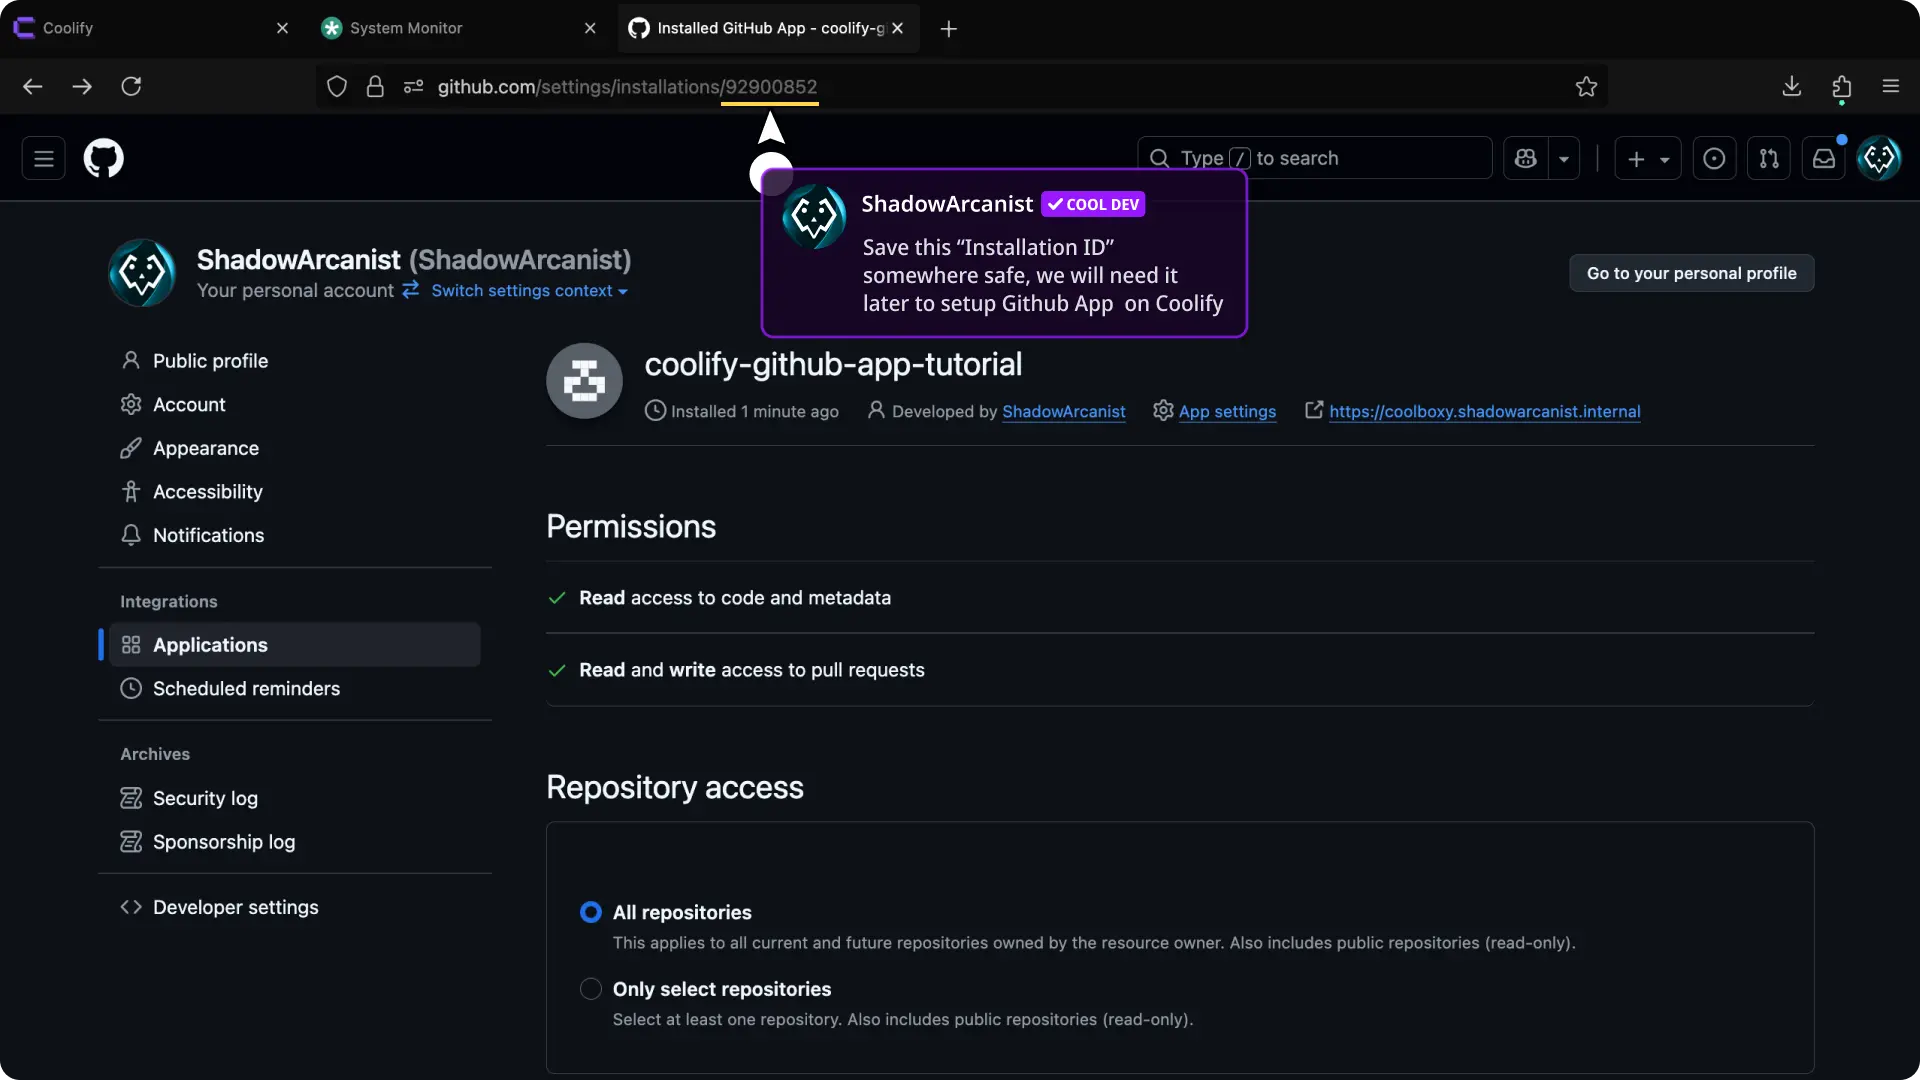1920x1080 pixels.
Task: Select the All repositories radio option
Action: [591, 912]
